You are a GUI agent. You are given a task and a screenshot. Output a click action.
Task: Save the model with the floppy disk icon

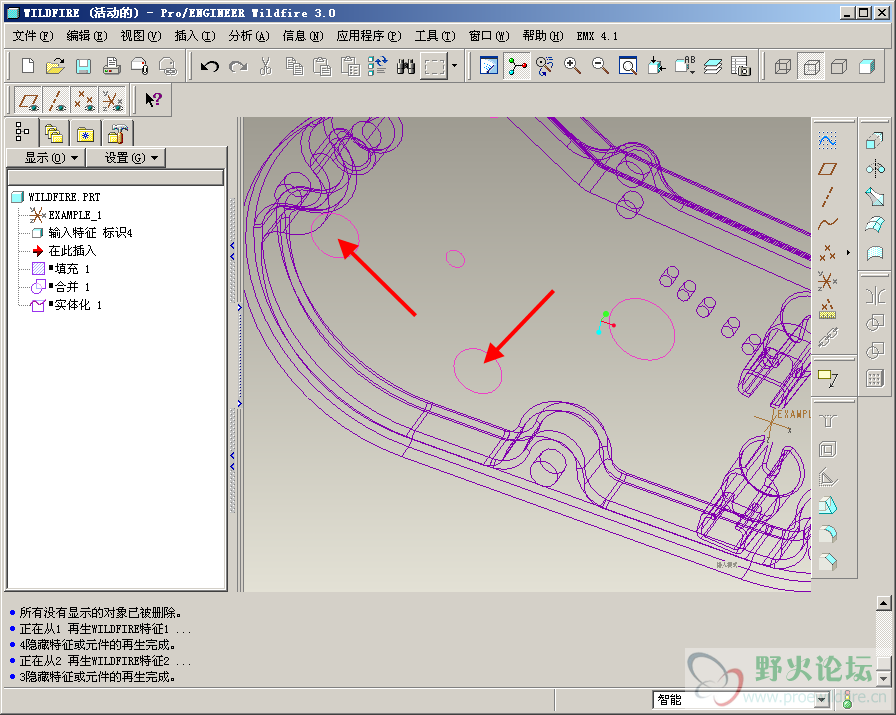pos(83,66)
